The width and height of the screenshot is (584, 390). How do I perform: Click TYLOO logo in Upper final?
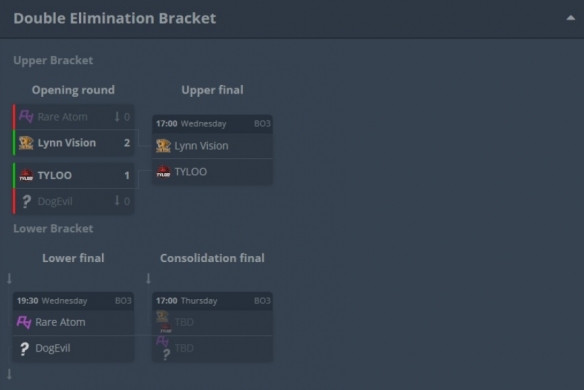(x=163, y=172)
